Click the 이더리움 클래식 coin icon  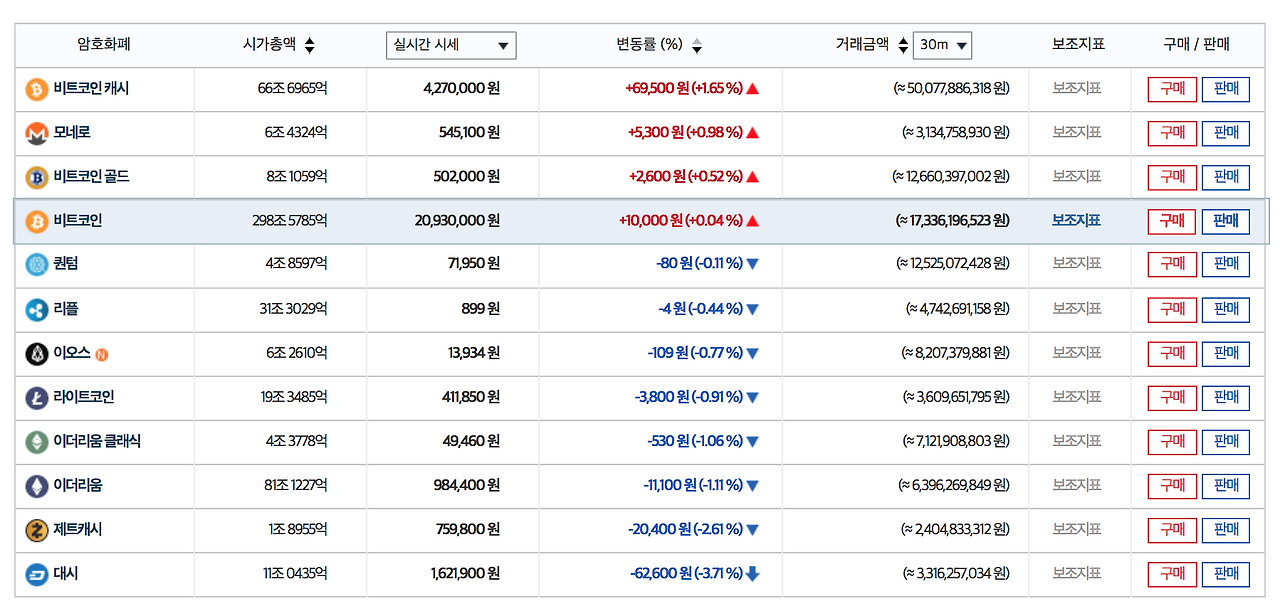coord(37,441)
